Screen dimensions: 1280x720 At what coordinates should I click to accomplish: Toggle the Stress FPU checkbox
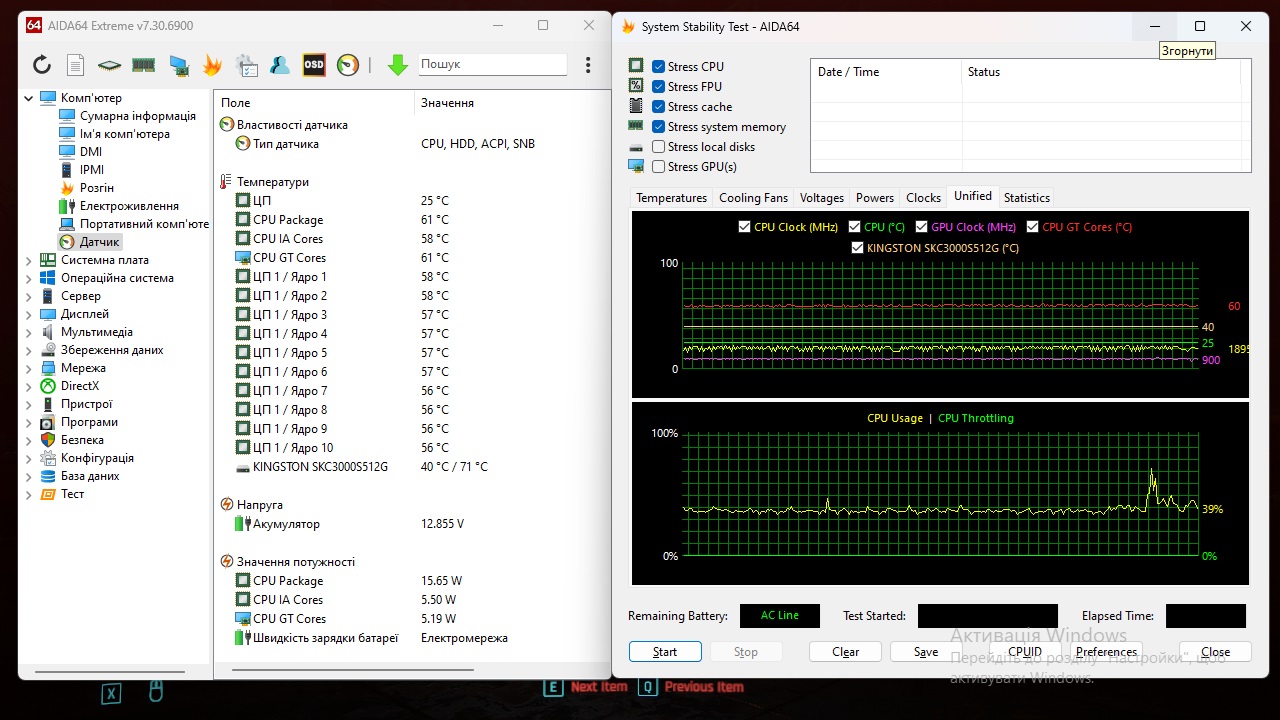click(x=658, y=87)
